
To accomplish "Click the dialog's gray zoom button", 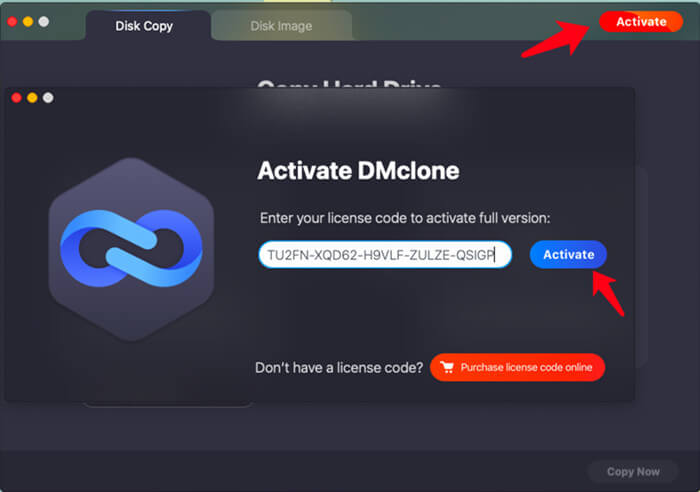I will point(48,98).
